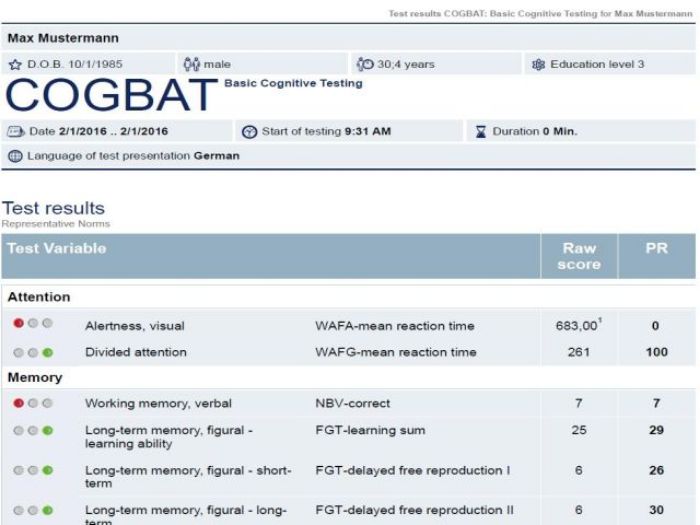Click the language value German
The image size is (700, 525).
217,156
